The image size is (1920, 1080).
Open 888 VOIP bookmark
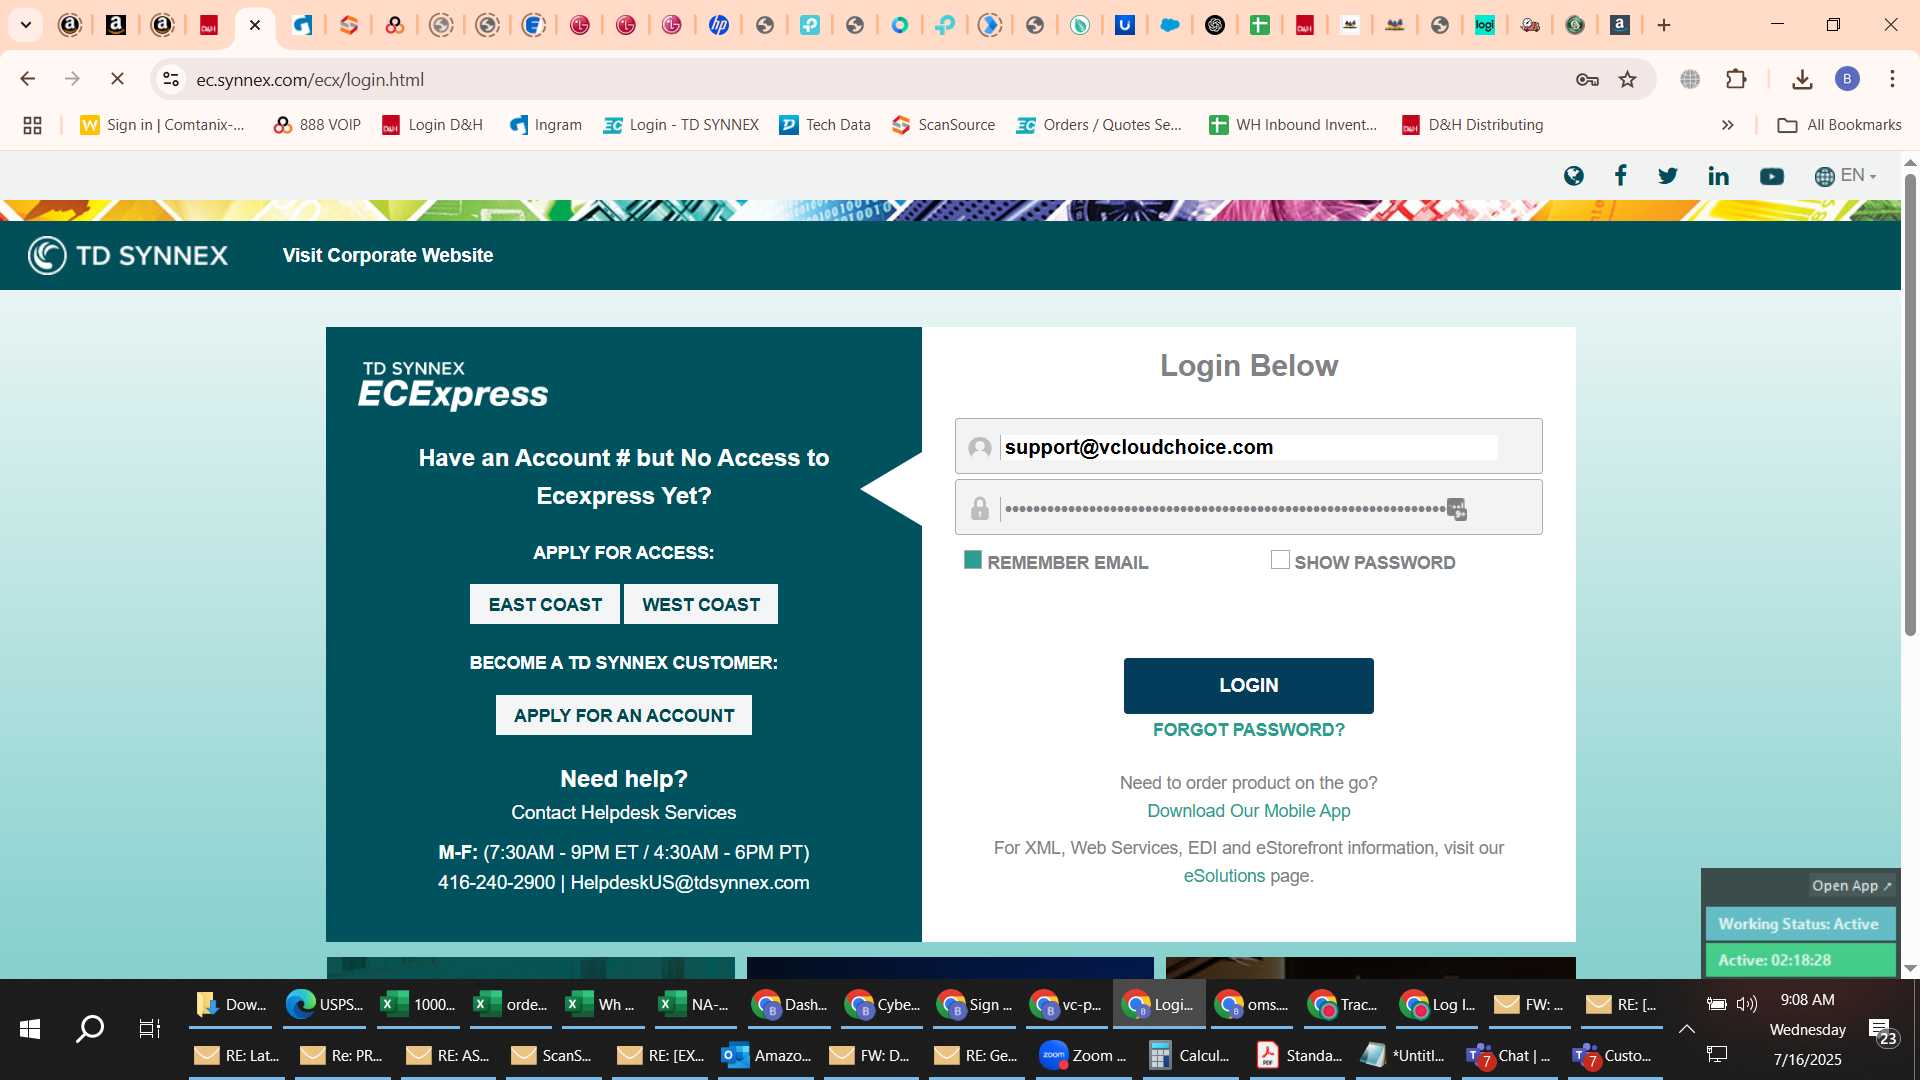click(x=316, y=125)
